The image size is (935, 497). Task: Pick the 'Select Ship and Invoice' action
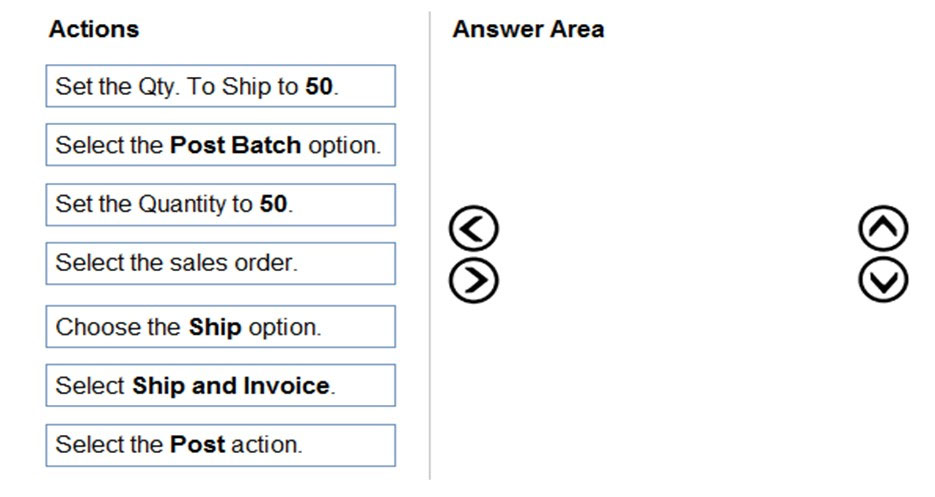point(220,386)
